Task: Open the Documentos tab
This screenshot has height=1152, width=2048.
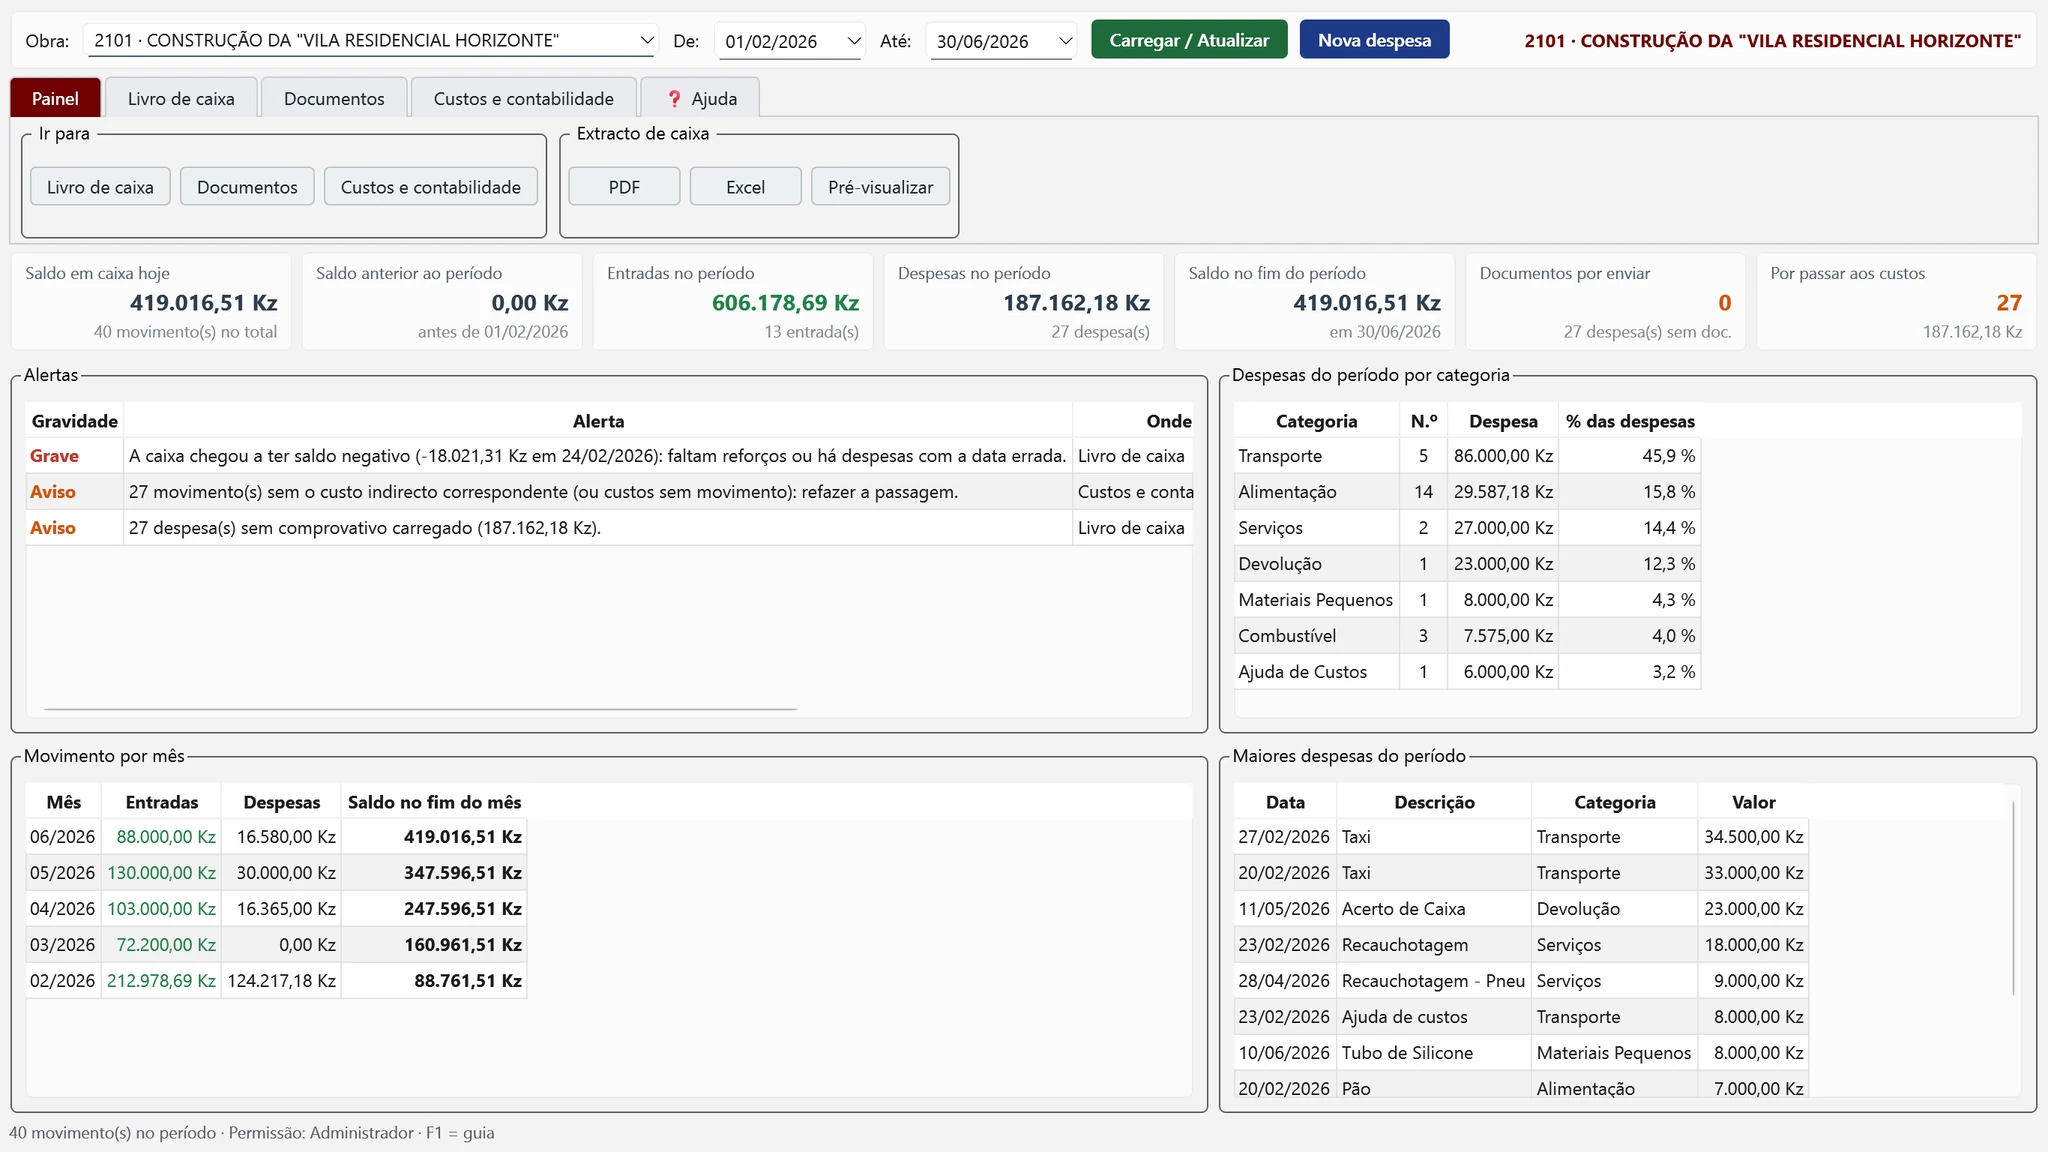Action: (334, 98)
